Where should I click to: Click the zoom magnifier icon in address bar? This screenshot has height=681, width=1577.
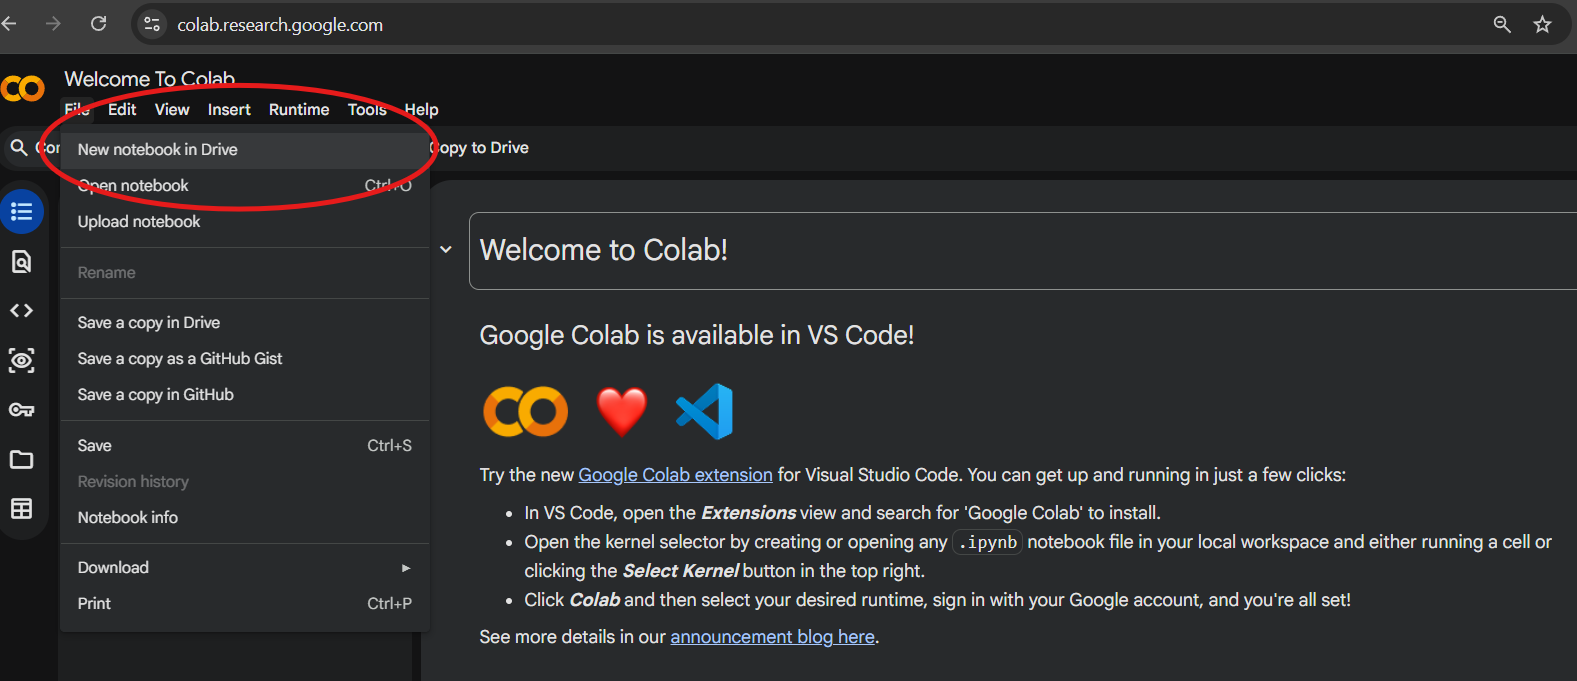point(1502,24)
